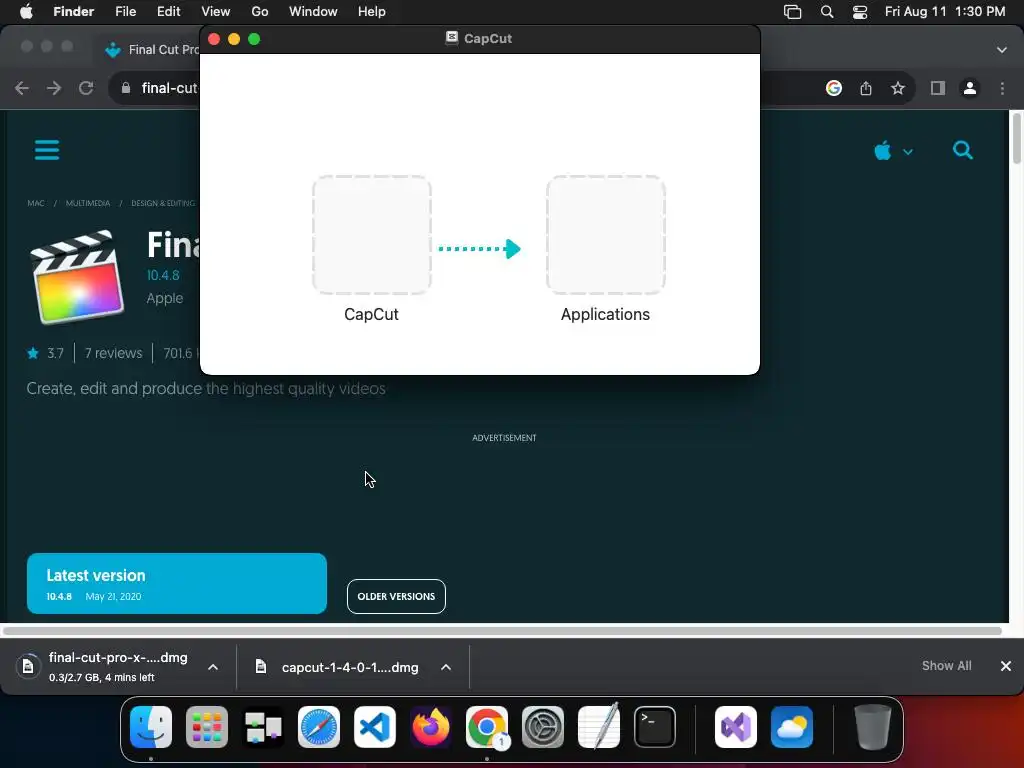This screenshot has height=768, width=1024.
Task: Open Control Center in menu bar
Action: tap(860, 12)
